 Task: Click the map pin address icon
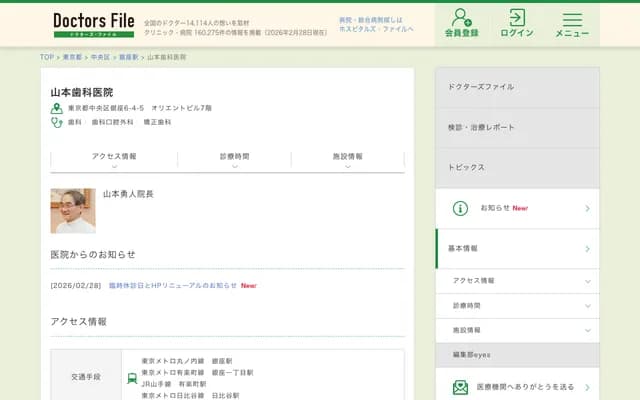[57, 108]
